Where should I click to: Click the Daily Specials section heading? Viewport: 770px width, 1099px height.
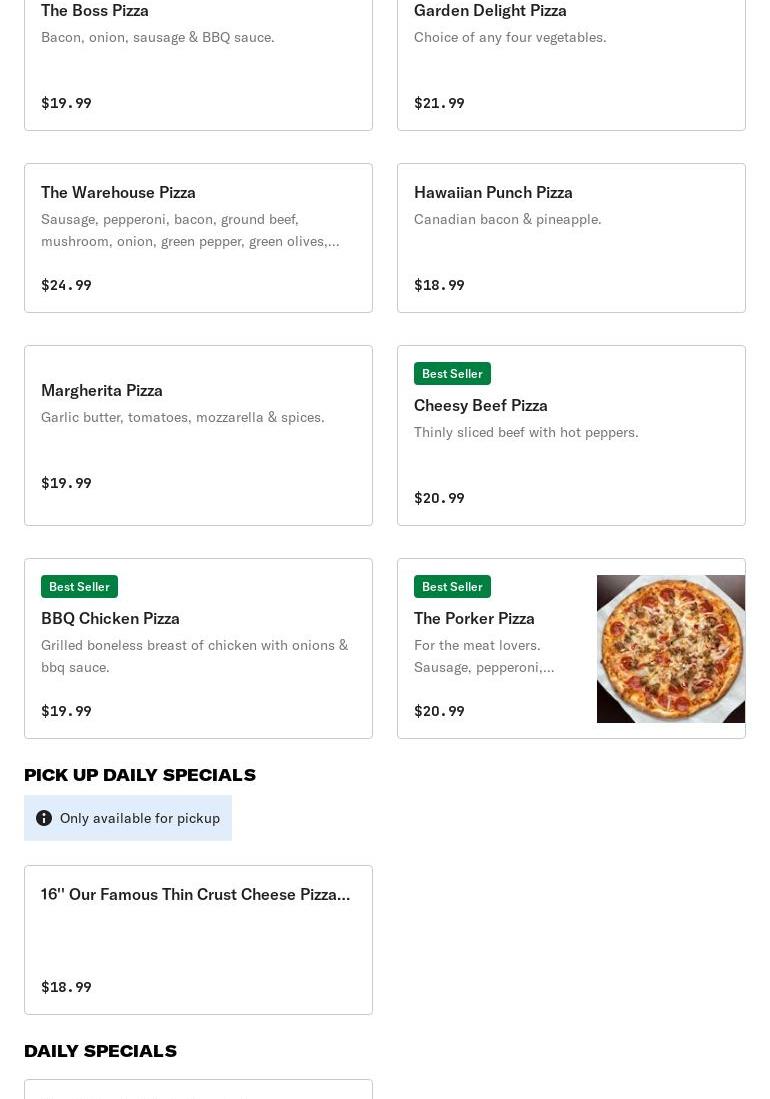(100, 1051)
